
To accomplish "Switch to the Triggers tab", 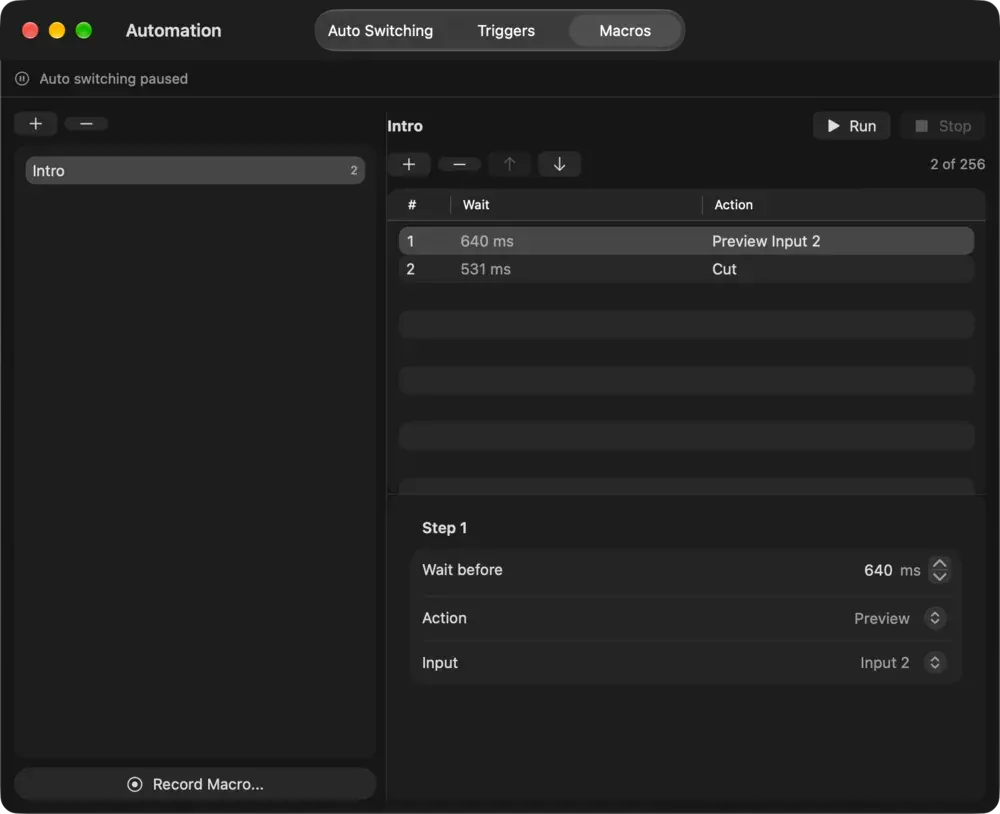I will pos(506,31).
